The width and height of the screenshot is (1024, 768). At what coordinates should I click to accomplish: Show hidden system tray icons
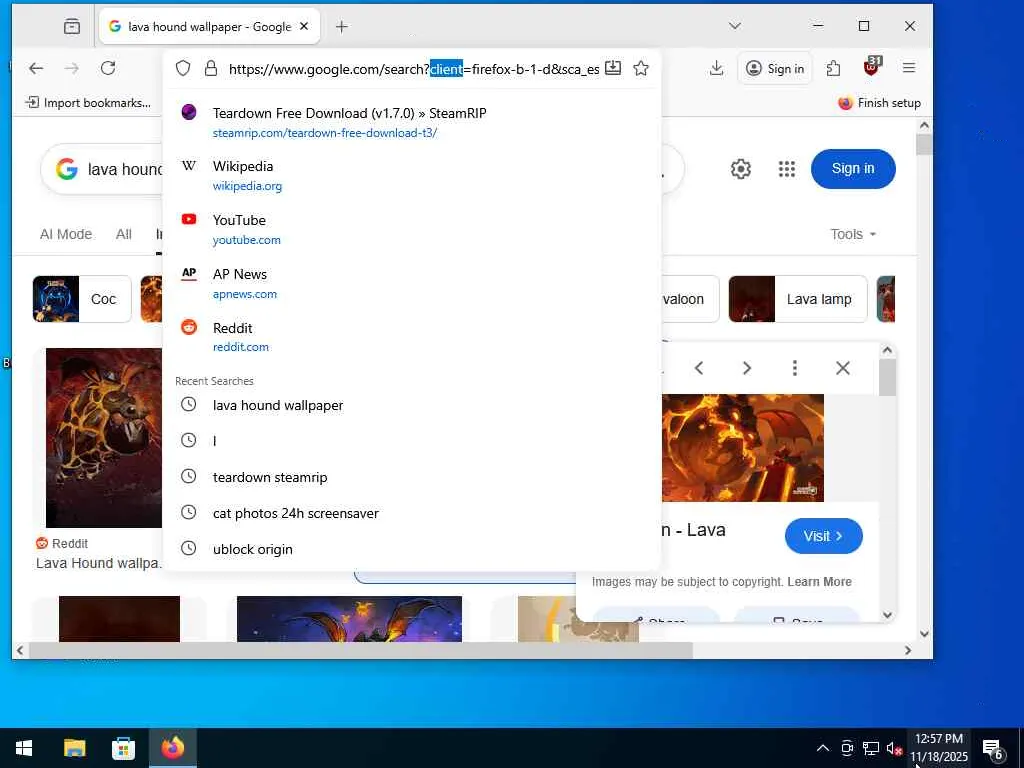point(823,748)
